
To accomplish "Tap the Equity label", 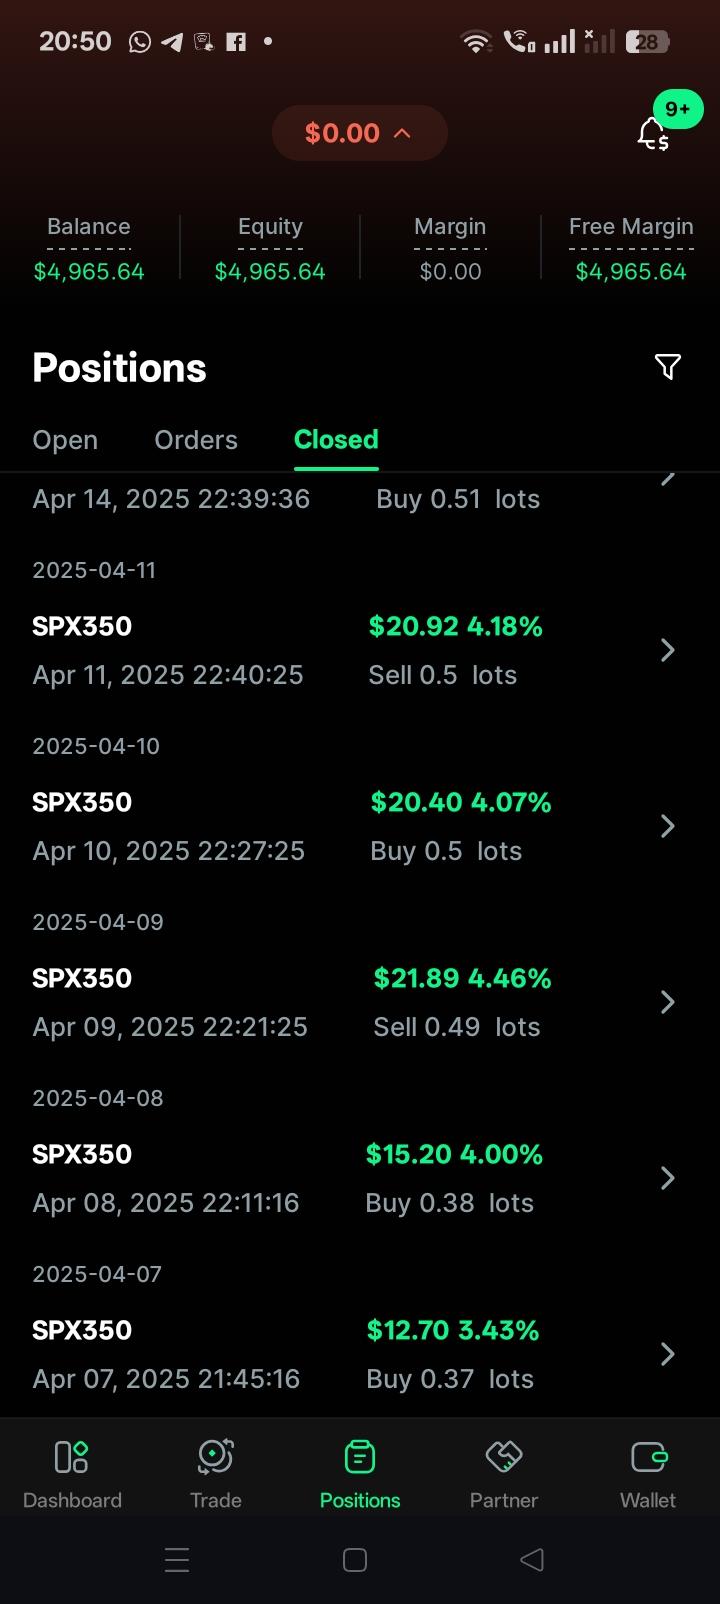I will pyautogui.click(x=270, y=227).
